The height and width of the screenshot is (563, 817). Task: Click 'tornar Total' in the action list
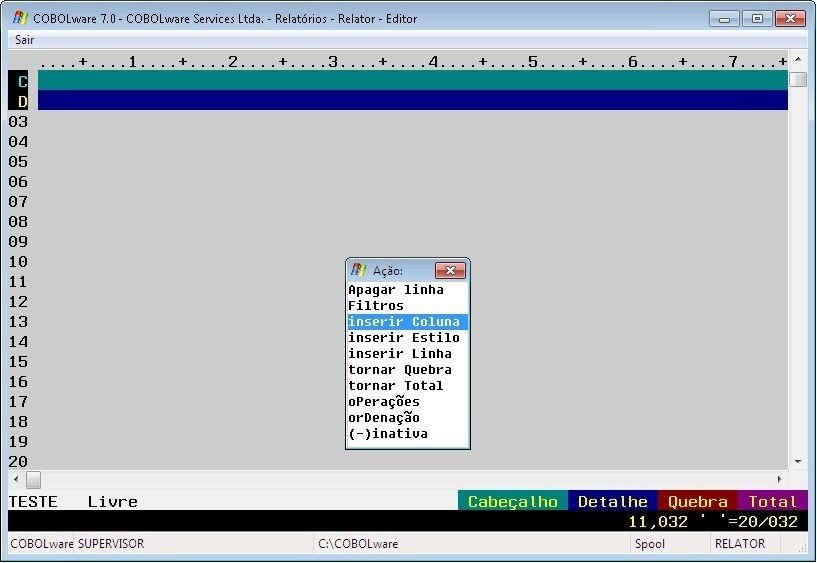coord(396,386)
